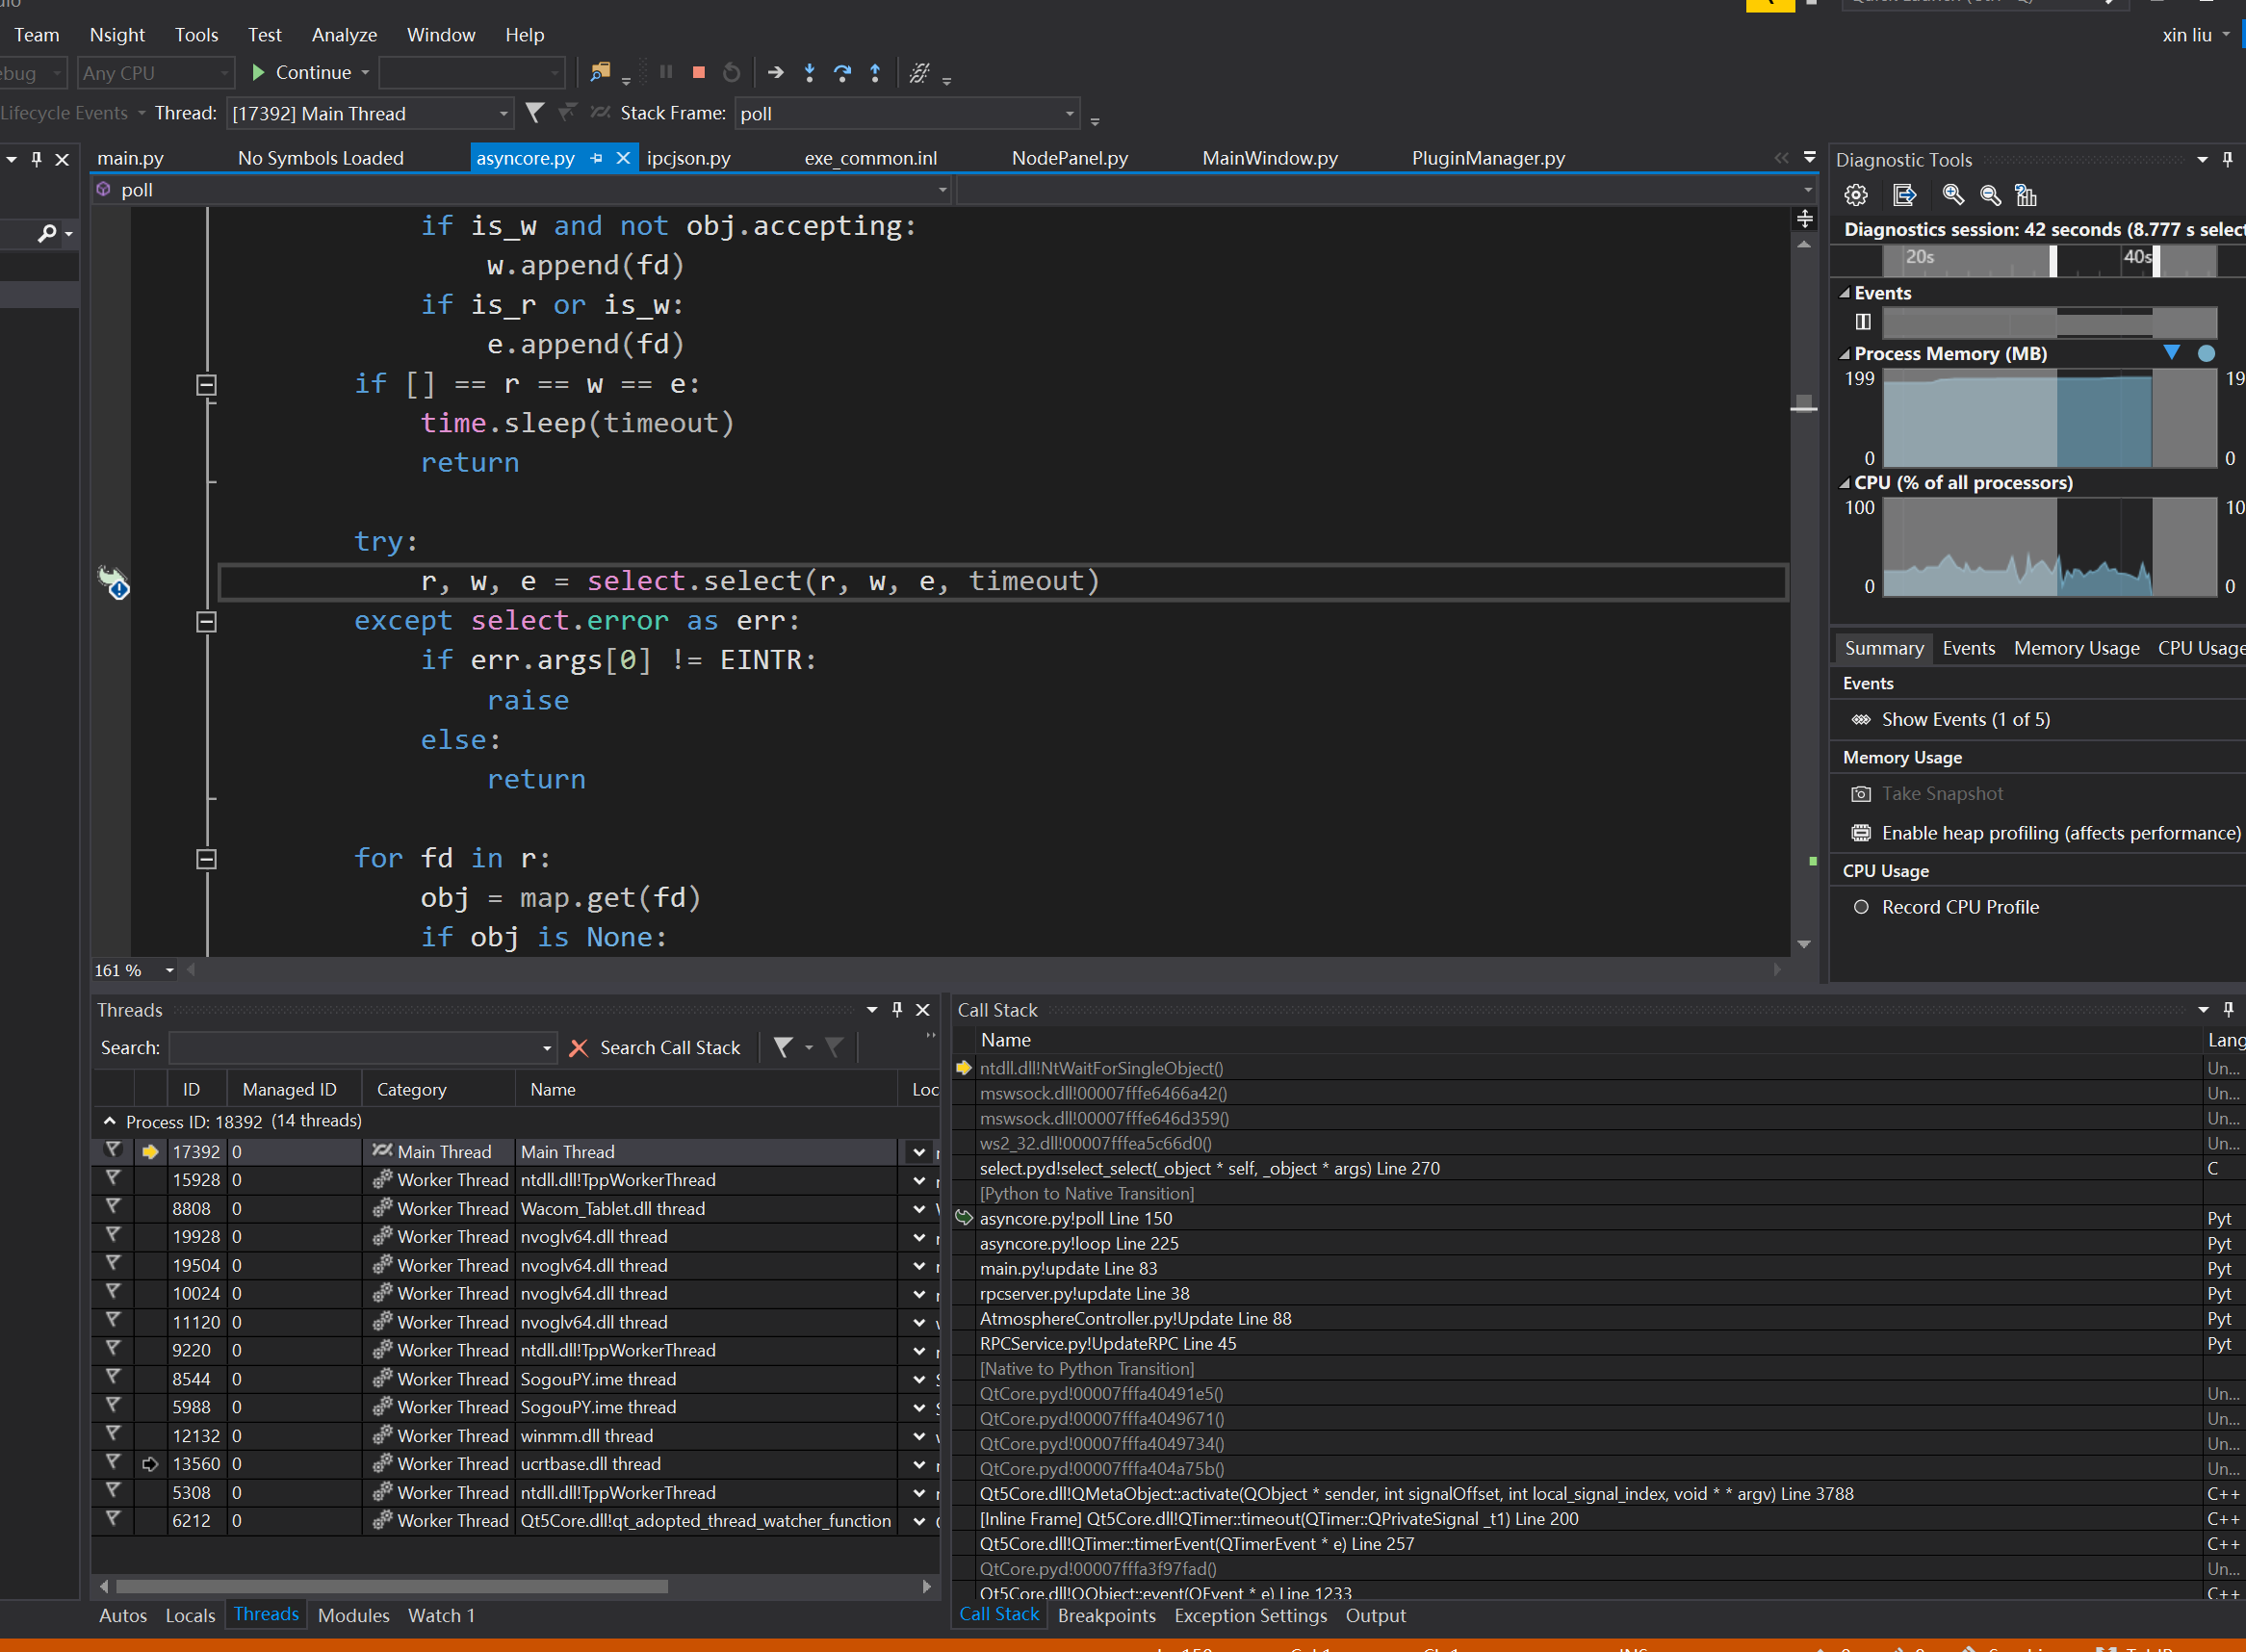Screen dimensions: 2246x1652
Task: Pin the Threads panel
Action: [897, 1010]
